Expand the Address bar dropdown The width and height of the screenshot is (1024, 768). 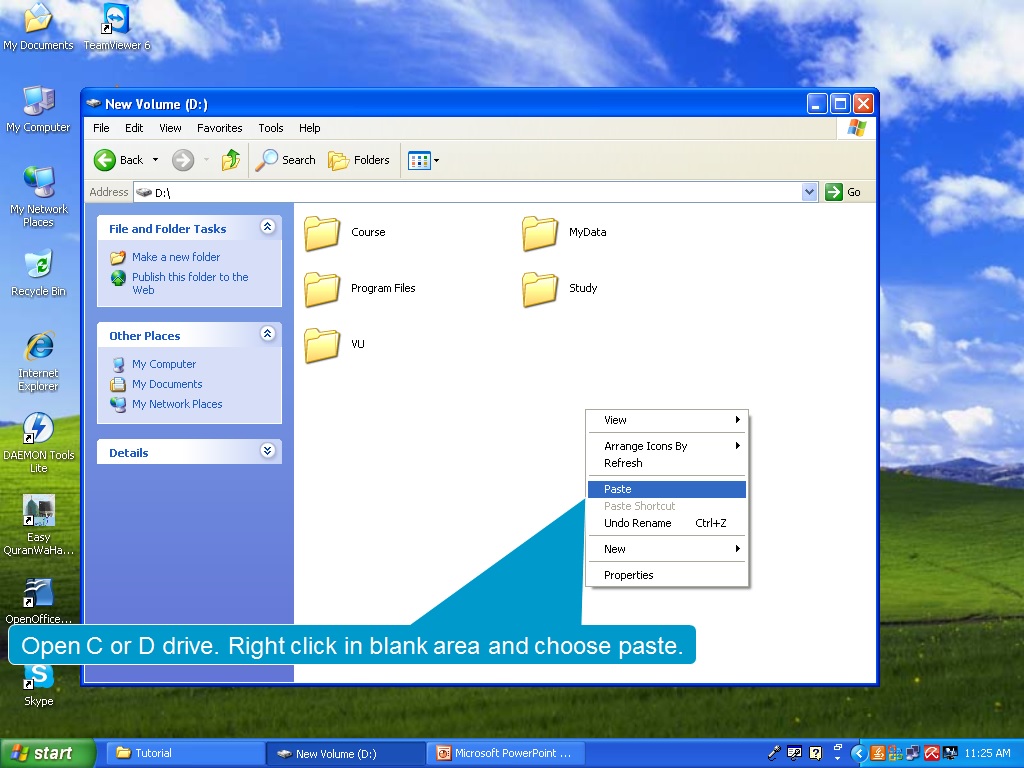(x=810, y=192)
